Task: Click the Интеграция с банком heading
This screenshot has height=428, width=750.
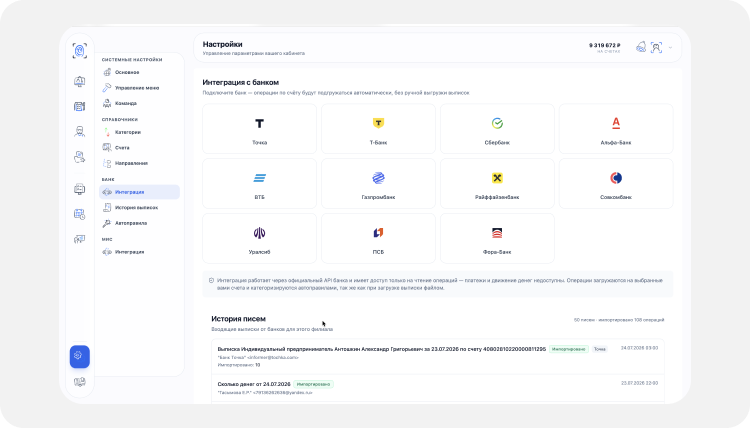Action: [x=241, y=82]
